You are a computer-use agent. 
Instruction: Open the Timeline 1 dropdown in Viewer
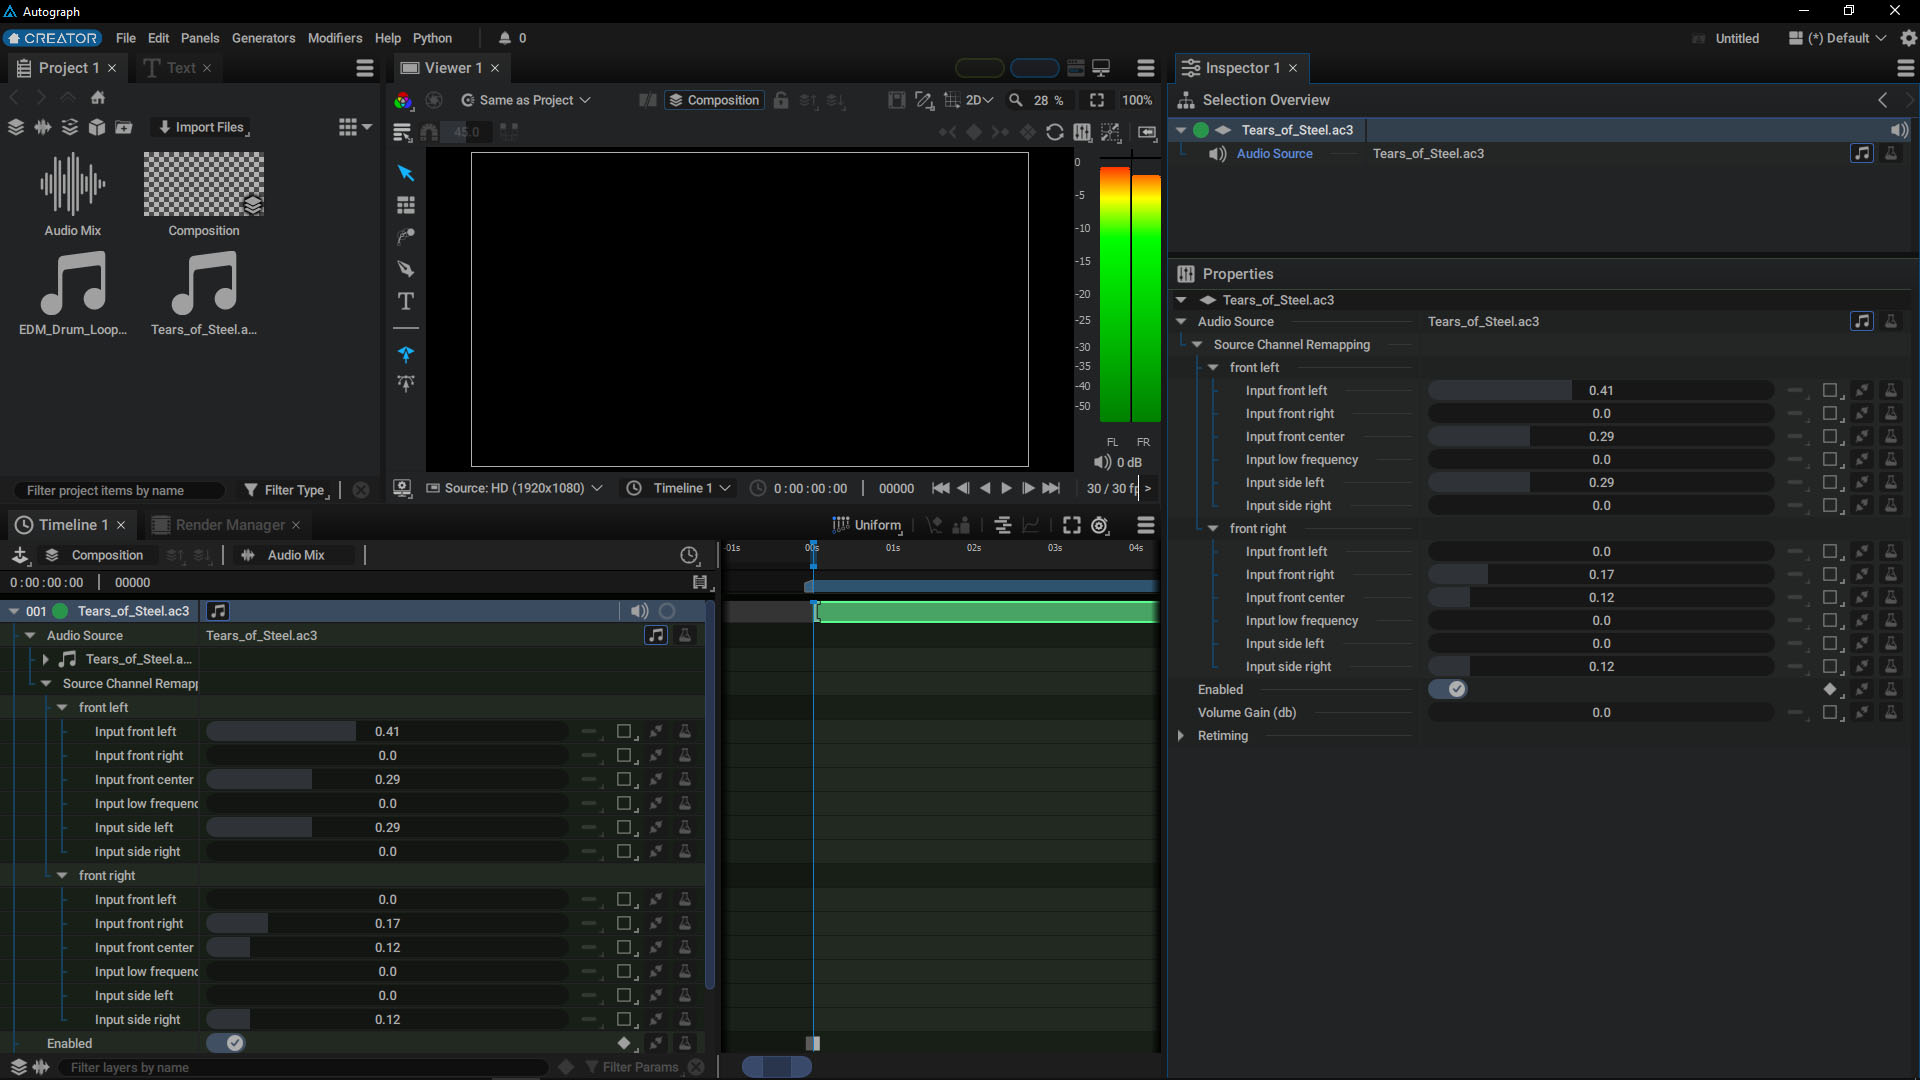click(680, 488)
